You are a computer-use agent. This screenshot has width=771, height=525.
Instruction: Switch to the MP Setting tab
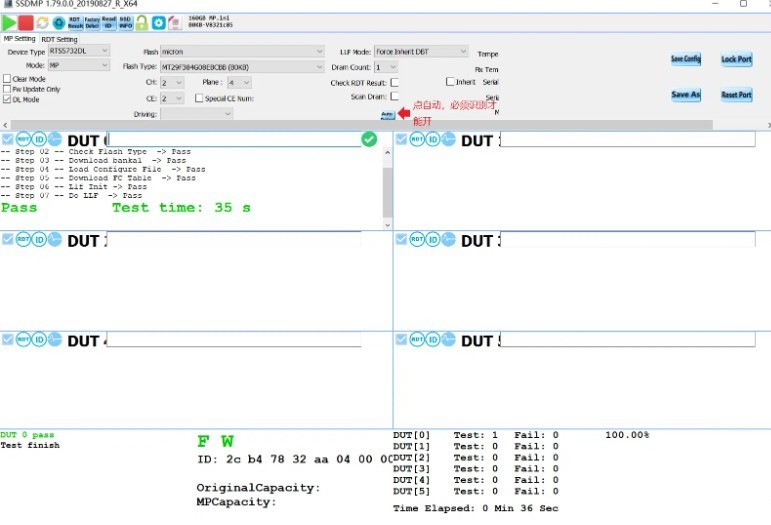click(x=19, y=39)
